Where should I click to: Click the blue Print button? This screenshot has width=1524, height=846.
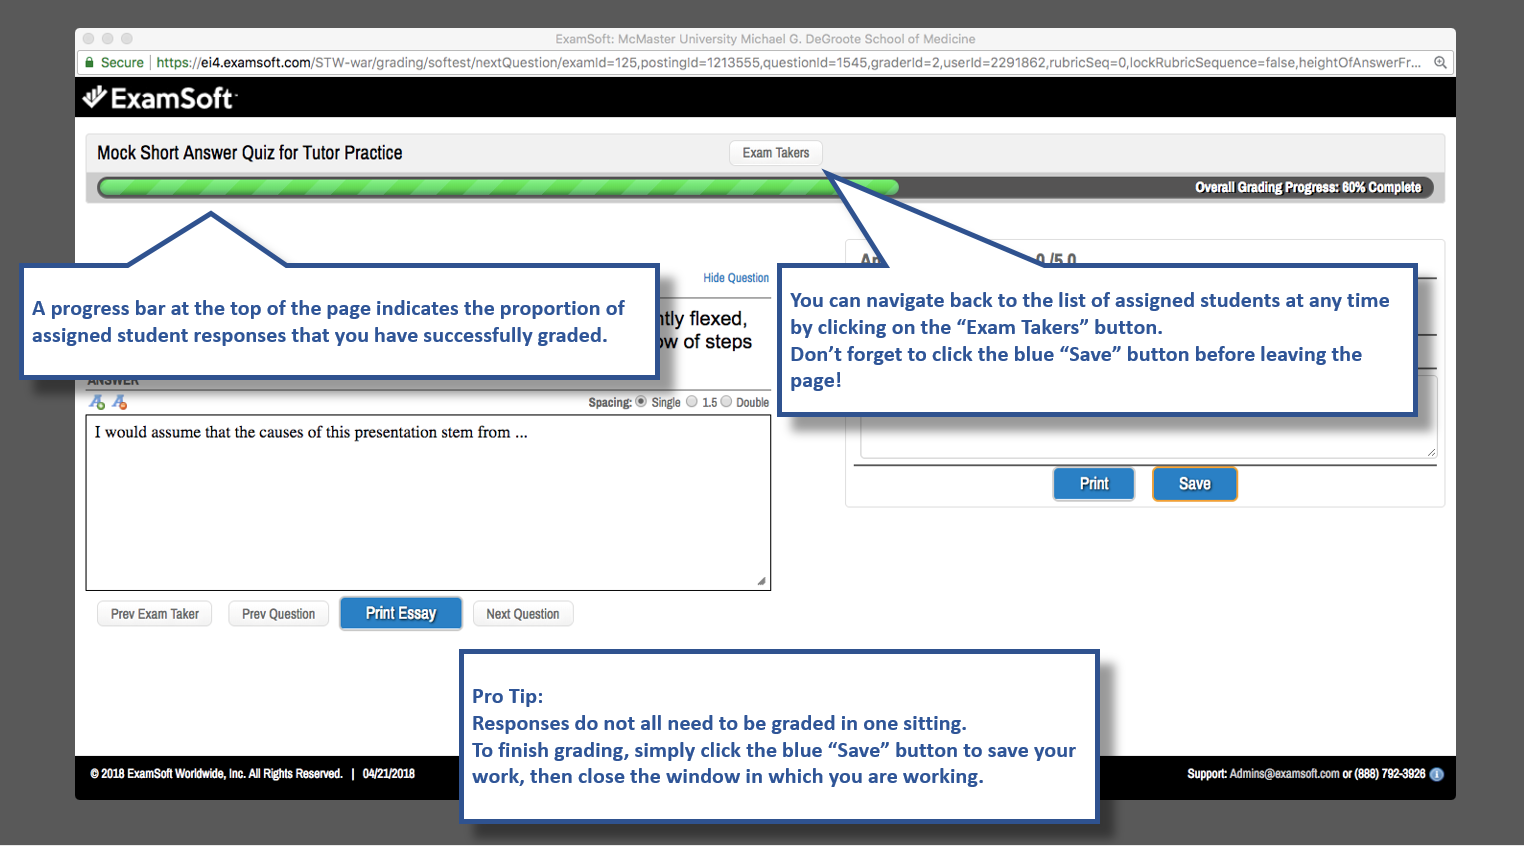(1094, 484)
